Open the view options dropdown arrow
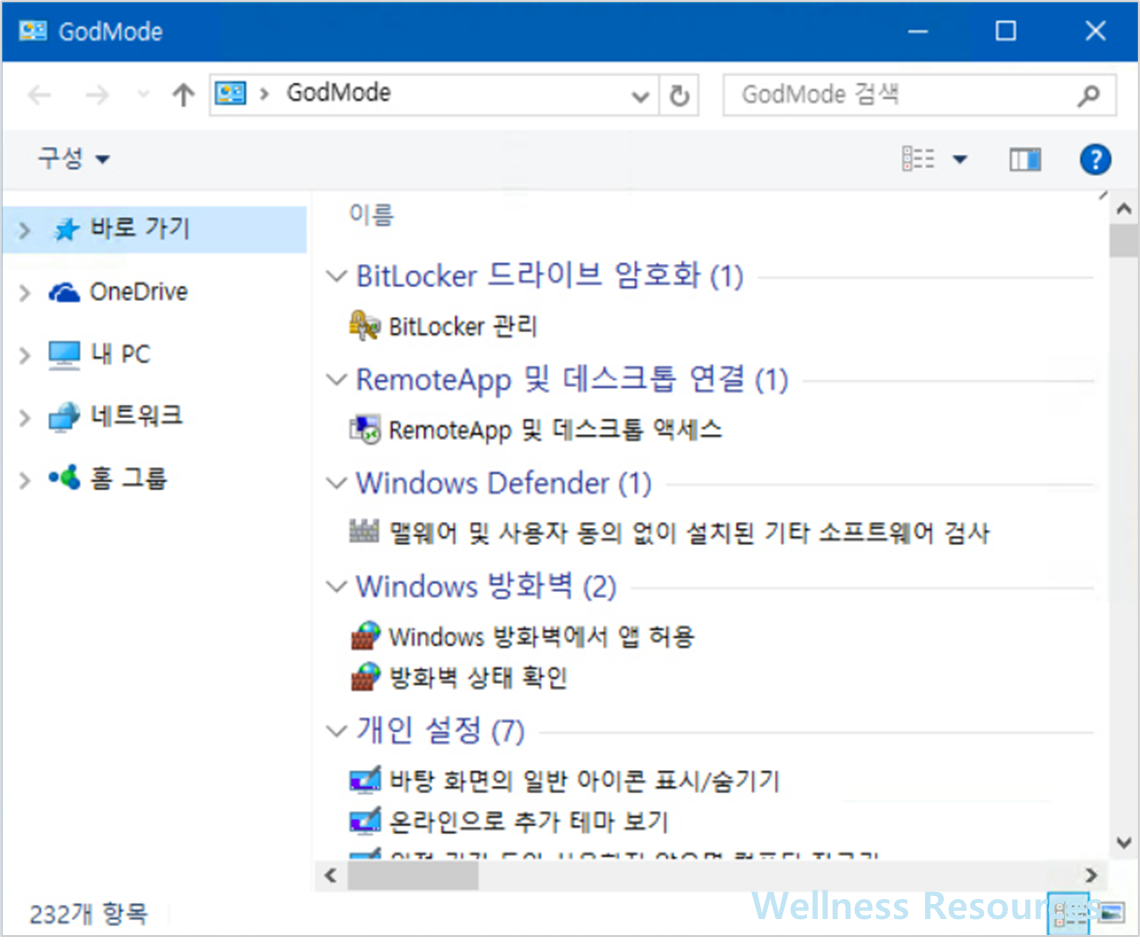The image size is (1140, 950). point(960,159)
